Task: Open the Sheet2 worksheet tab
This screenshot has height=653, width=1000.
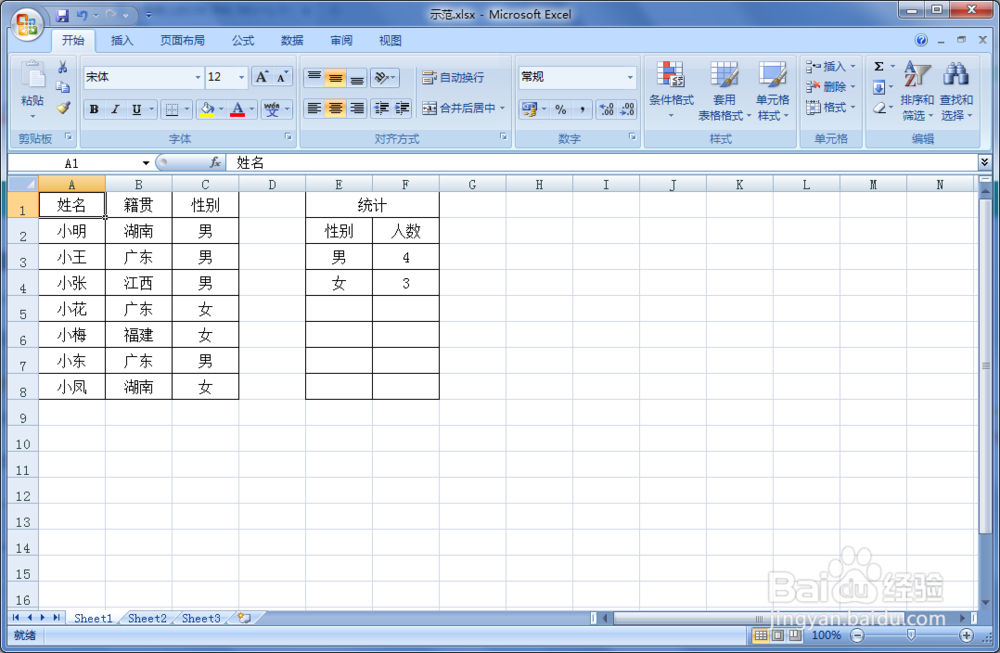Action: [147, 618]
